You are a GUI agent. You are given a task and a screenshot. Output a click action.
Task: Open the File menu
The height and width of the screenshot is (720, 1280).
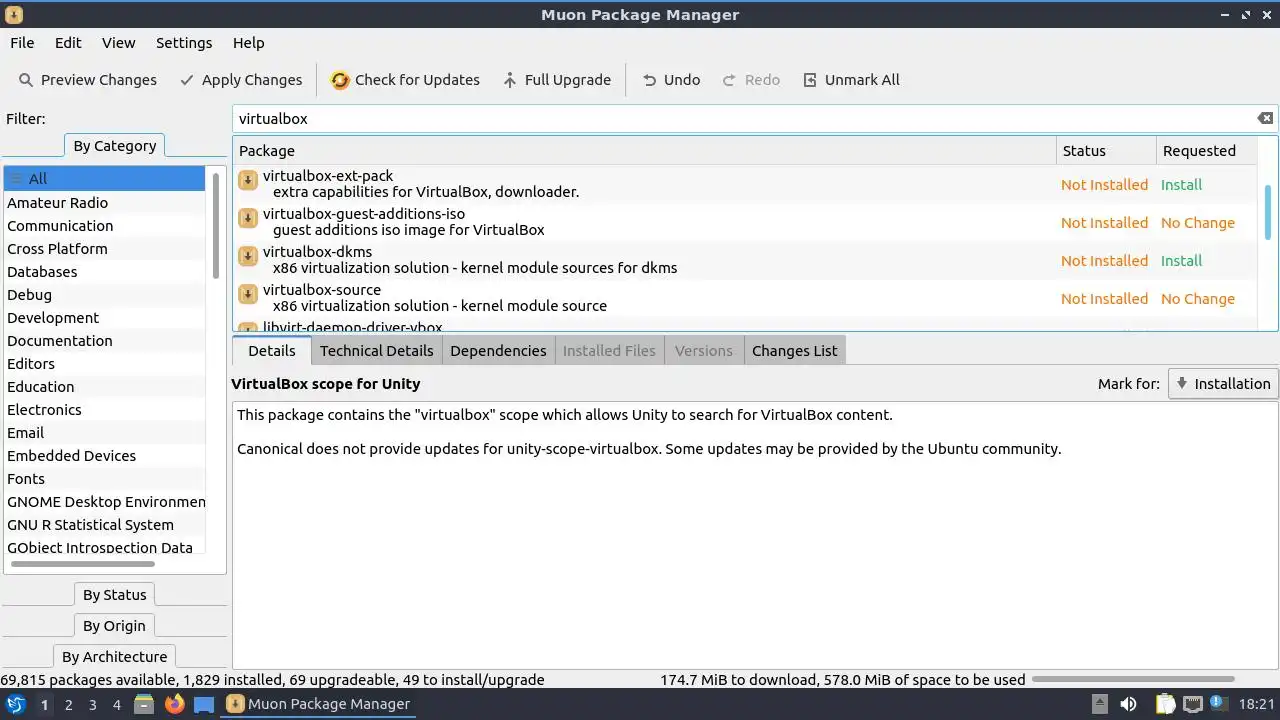[x=22, y=43]
